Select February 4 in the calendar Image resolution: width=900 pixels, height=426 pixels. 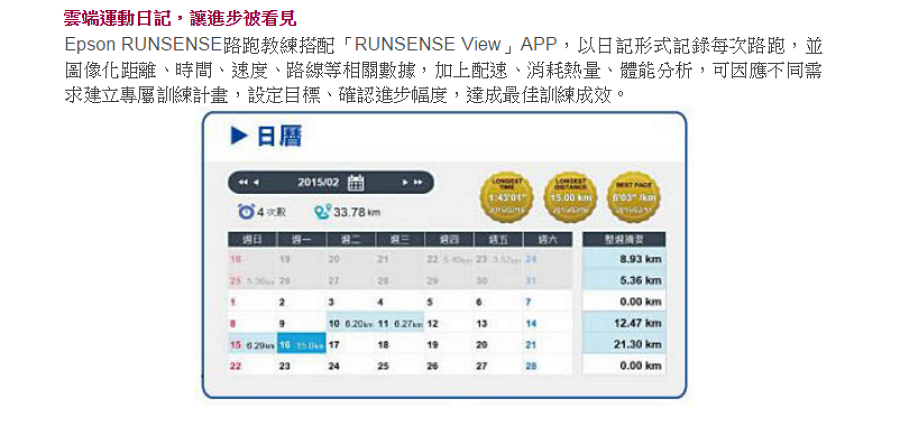[x=401, y=302]
